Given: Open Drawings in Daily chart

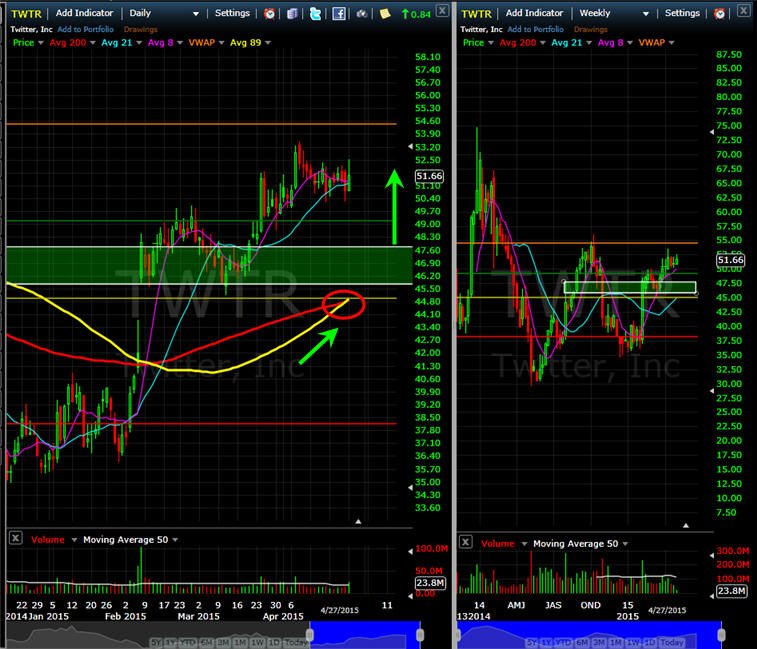Looking at the screenshot, I should [x=140, y=29].
